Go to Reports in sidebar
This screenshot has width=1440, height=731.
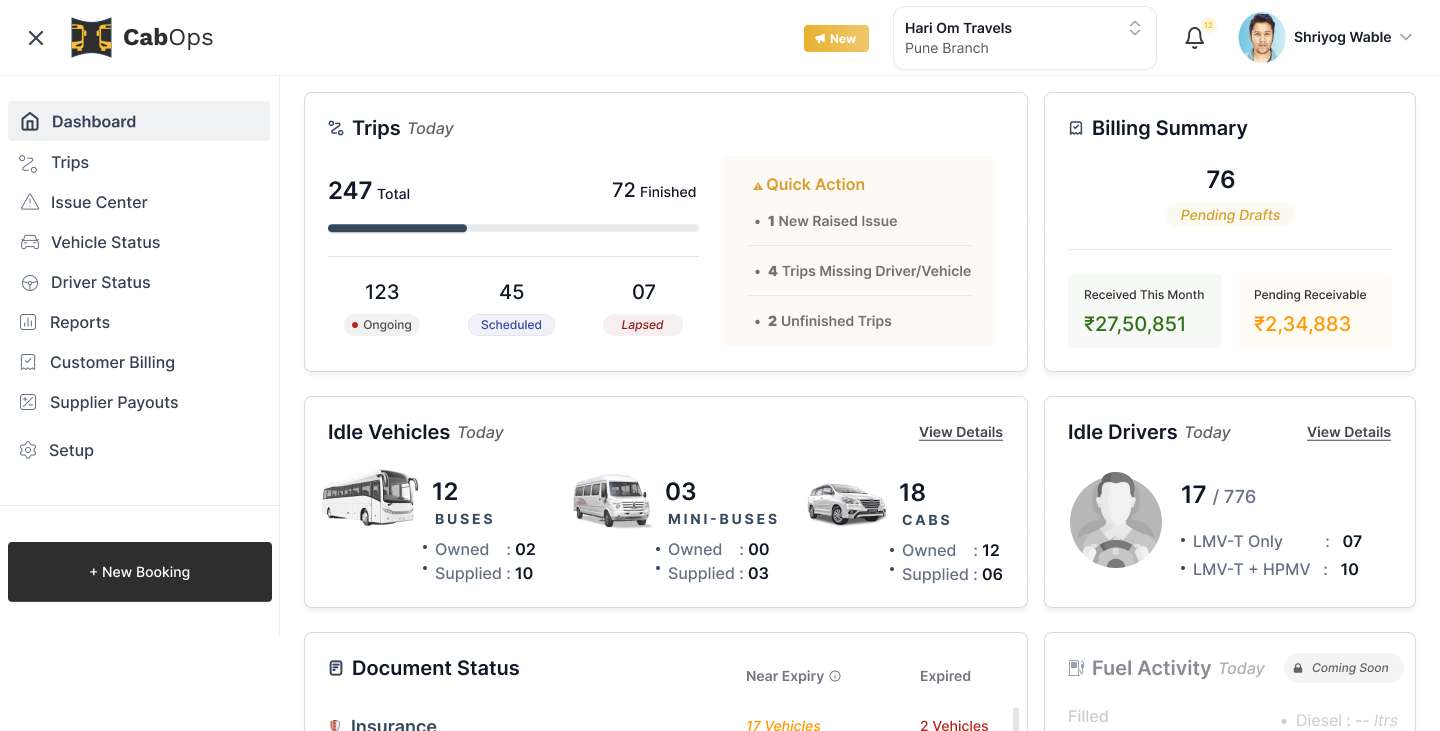pos(80,322)
